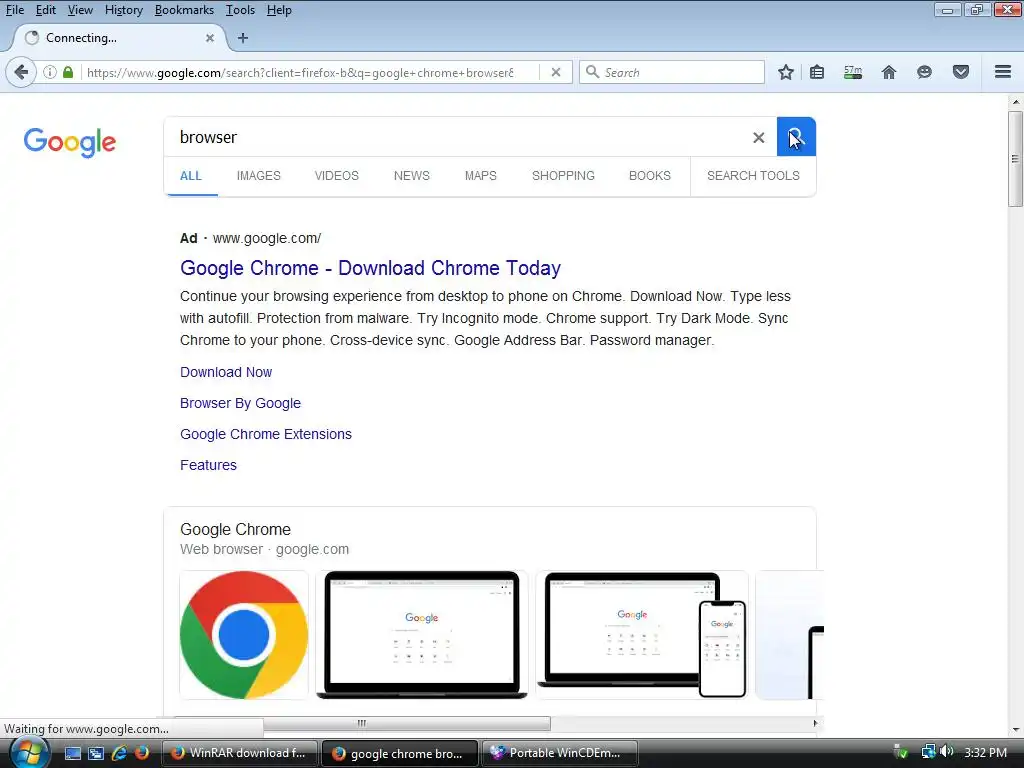Open Google Chrome Extensions link
Viewport: 1024px width, 768px height.
[266, 434]
